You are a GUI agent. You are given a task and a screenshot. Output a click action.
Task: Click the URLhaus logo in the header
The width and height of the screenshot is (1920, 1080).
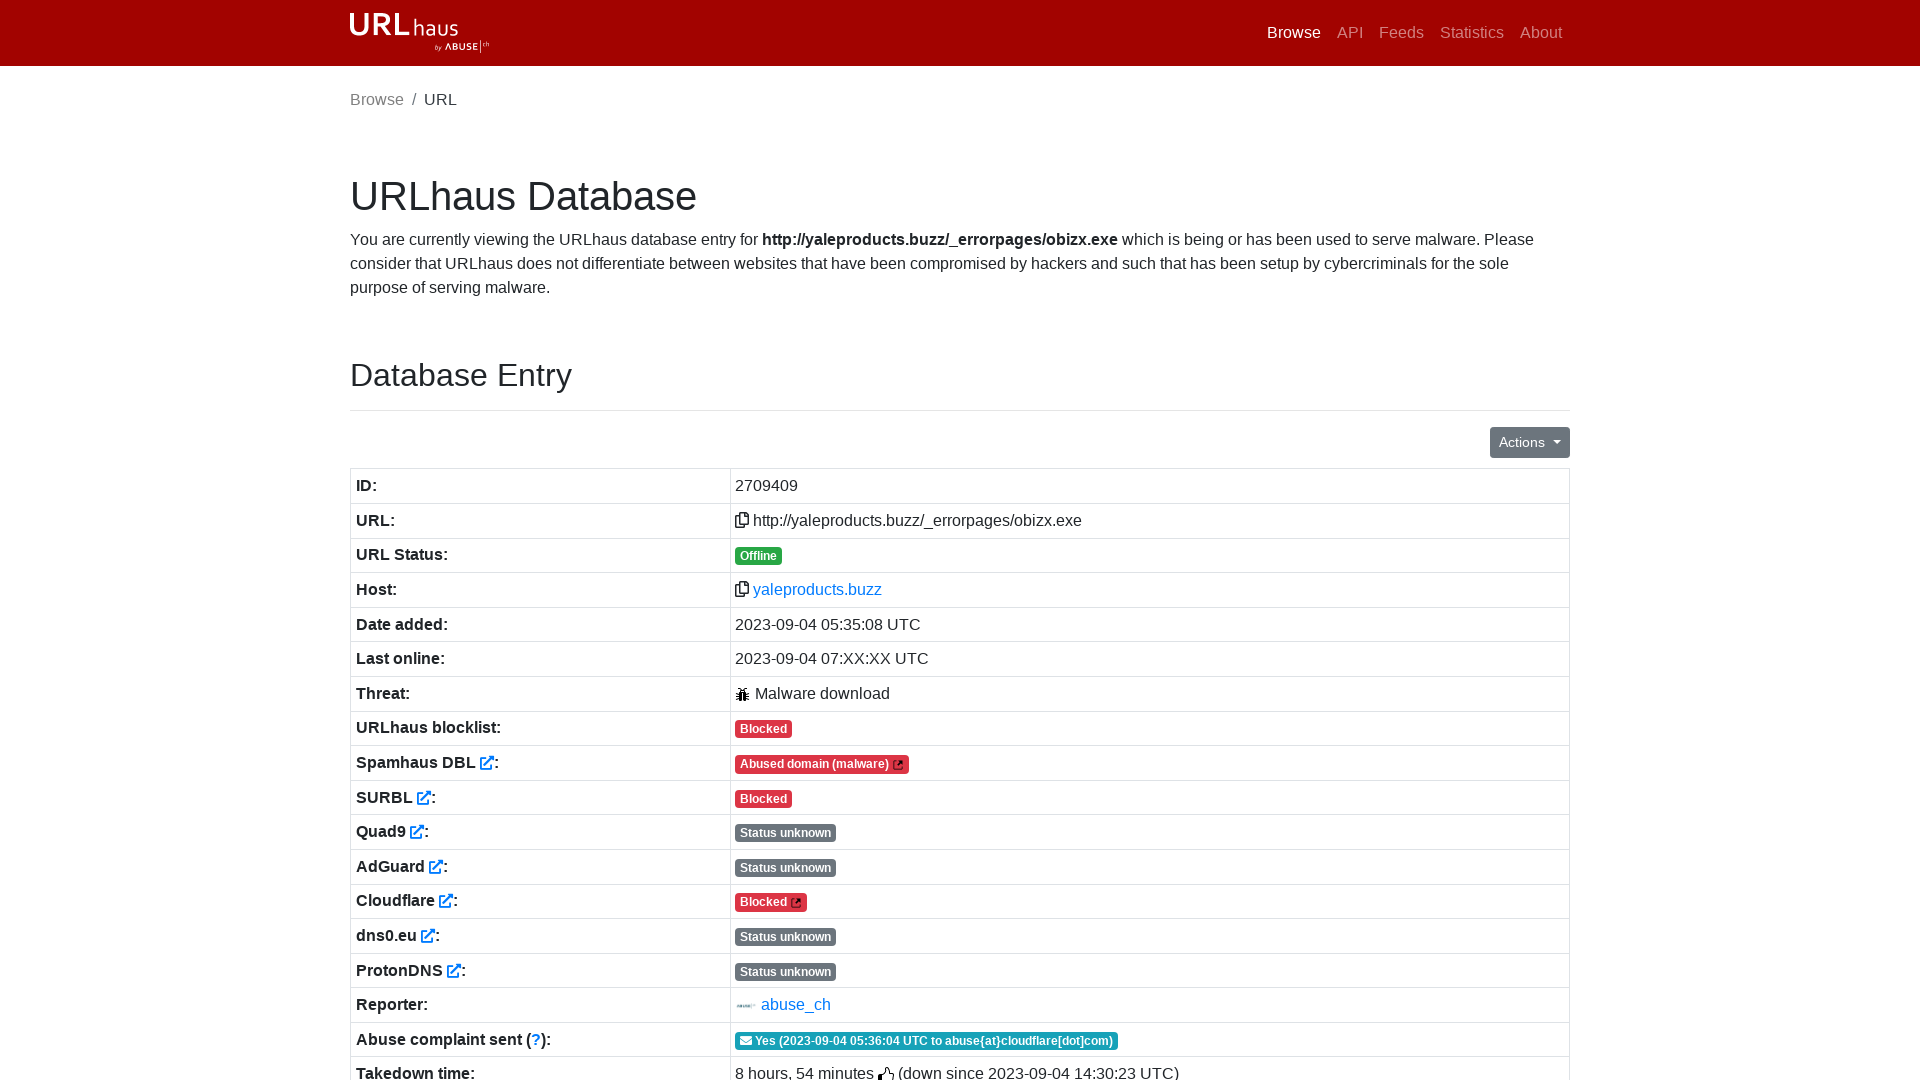(419, 32)
